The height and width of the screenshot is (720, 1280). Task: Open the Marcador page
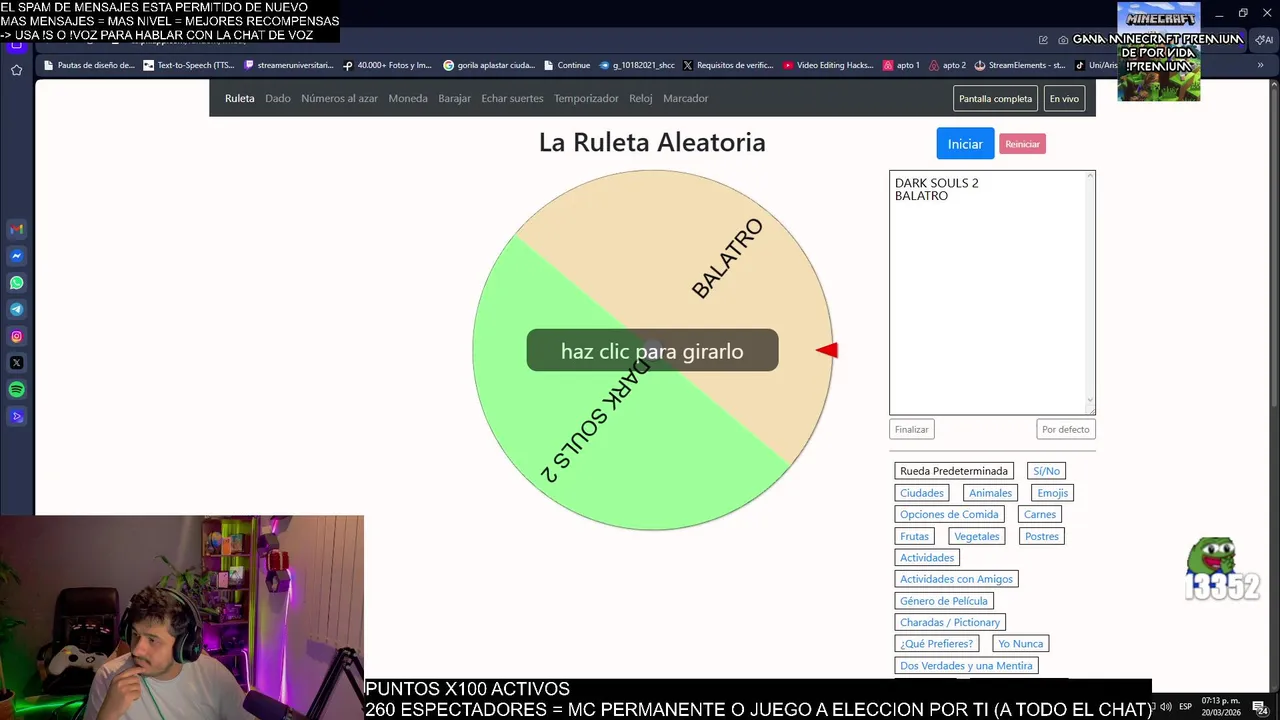point(685,98)
